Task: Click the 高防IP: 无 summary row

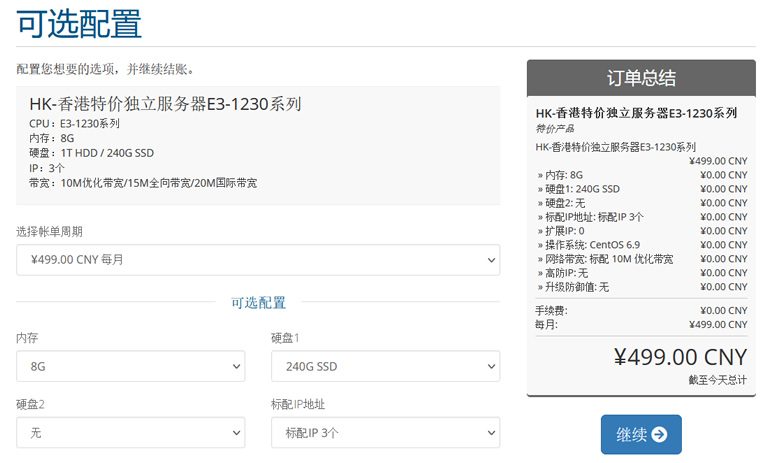Action: 641,273
